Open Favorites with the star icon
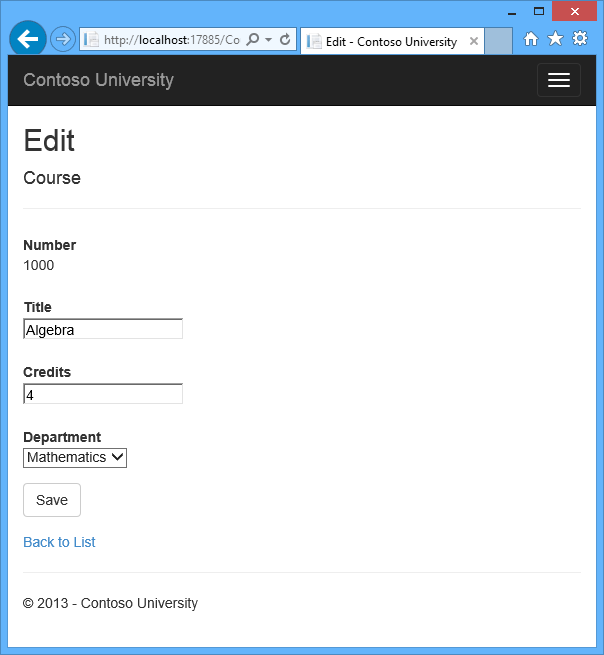The width and height of the screenshot is (604, 655). click(x=555, y=39)
